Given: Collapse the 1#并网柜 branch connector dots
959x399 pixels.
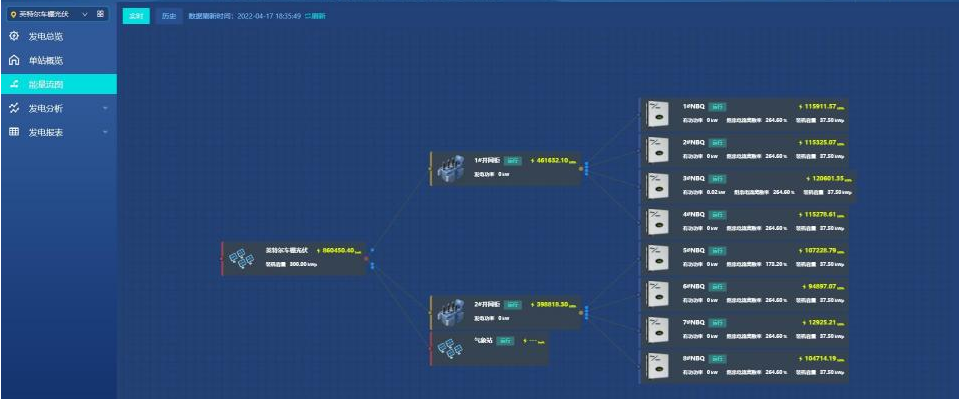Looking at the screenshot, I should click(587, 168).
